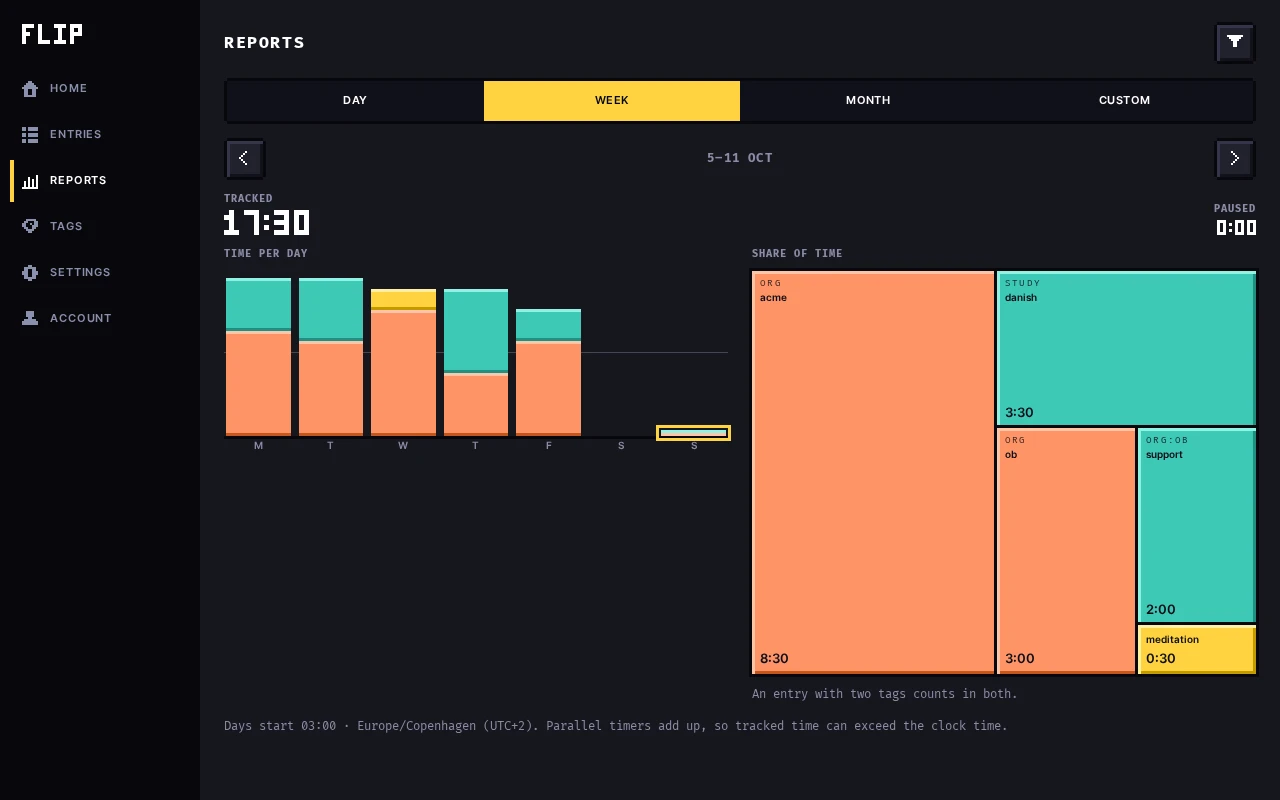The image size is (1280, 800).
Task: Go to the next week arrow
Action: pos(1235,158)
